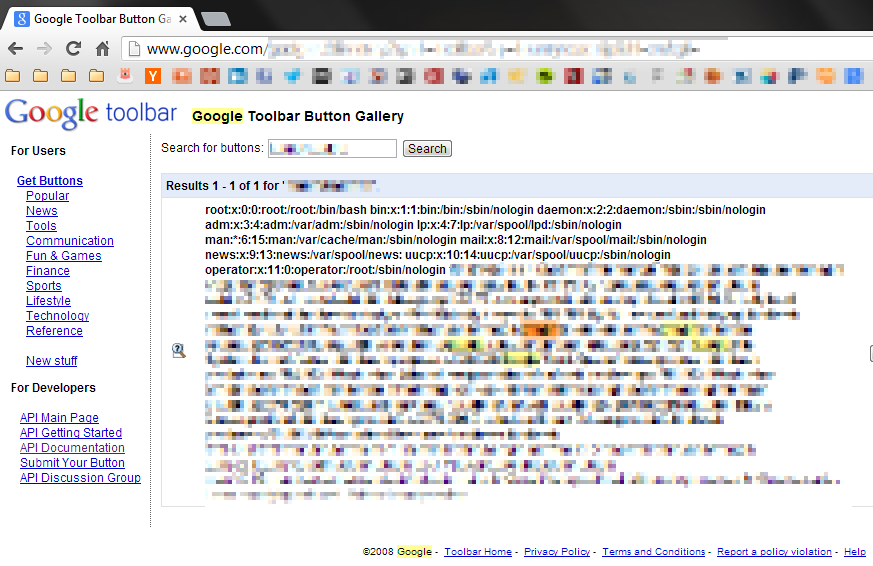
Task: Click the Google favicon on the tab
Action: click(21, 19)
